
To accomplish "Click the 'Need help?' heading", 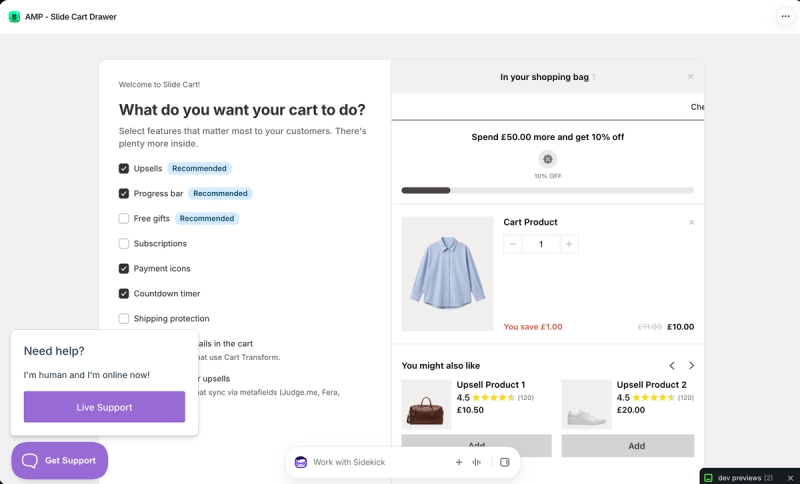I will (x=54, y=351).
